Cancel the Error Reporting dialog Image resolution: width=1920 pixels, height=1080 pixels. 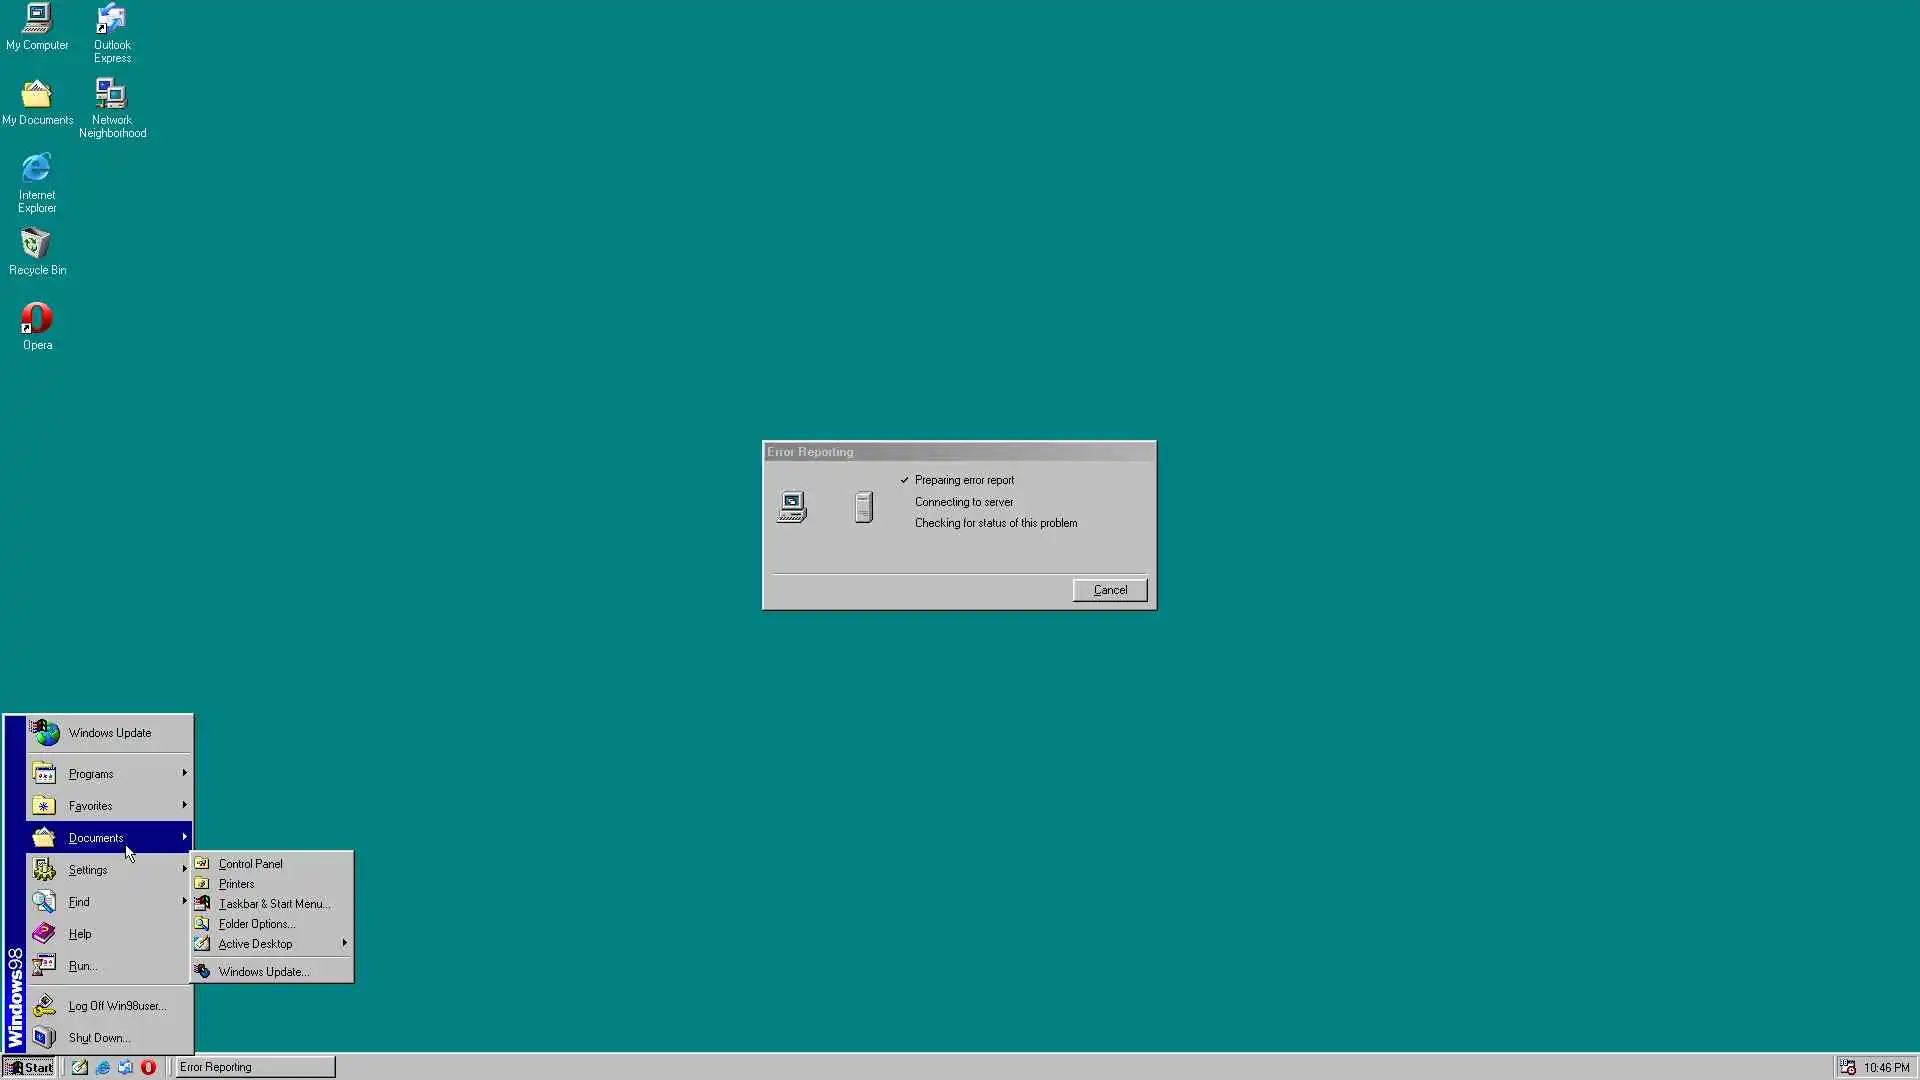(1109, 590)
